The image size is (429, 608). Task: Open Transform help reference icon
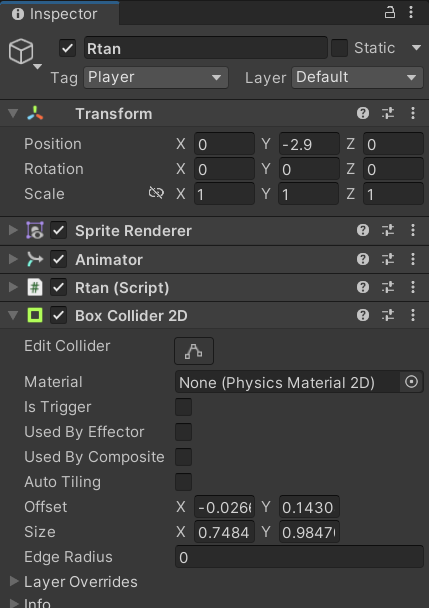(x=363, y=113)
